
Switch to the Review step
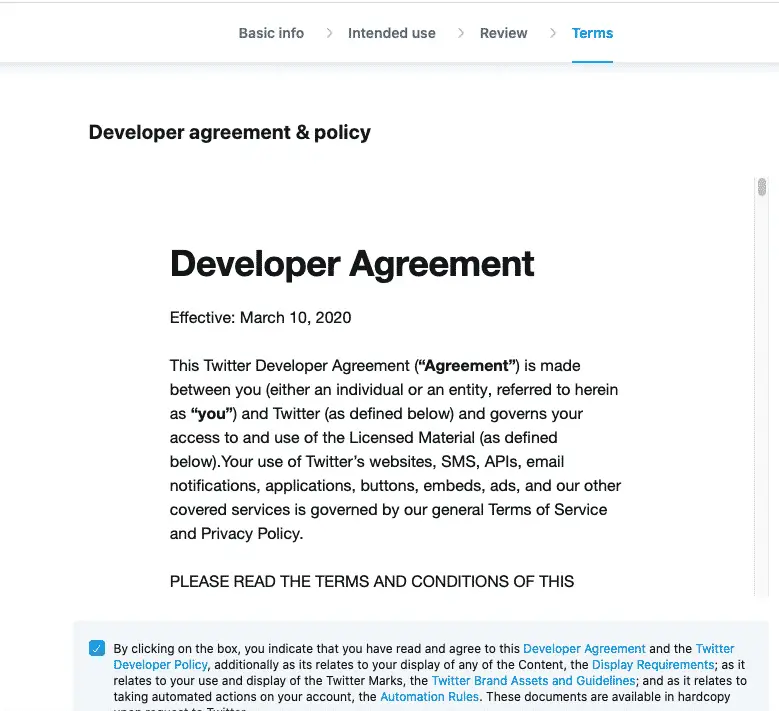(x=503, y=33)
